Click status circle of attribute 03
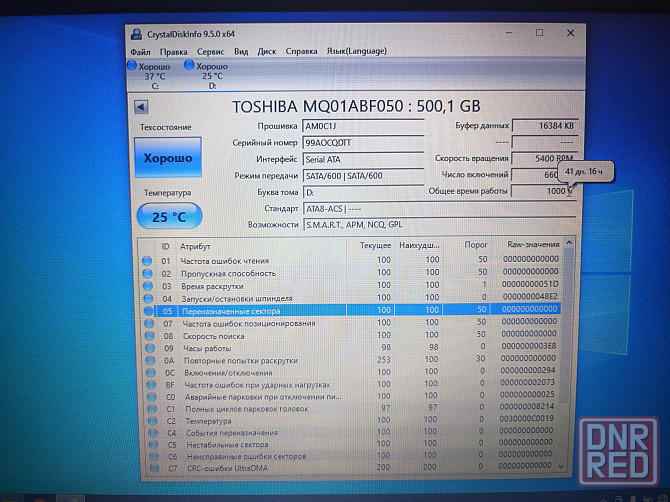670x502 pixels. click(x=148, y=286)
